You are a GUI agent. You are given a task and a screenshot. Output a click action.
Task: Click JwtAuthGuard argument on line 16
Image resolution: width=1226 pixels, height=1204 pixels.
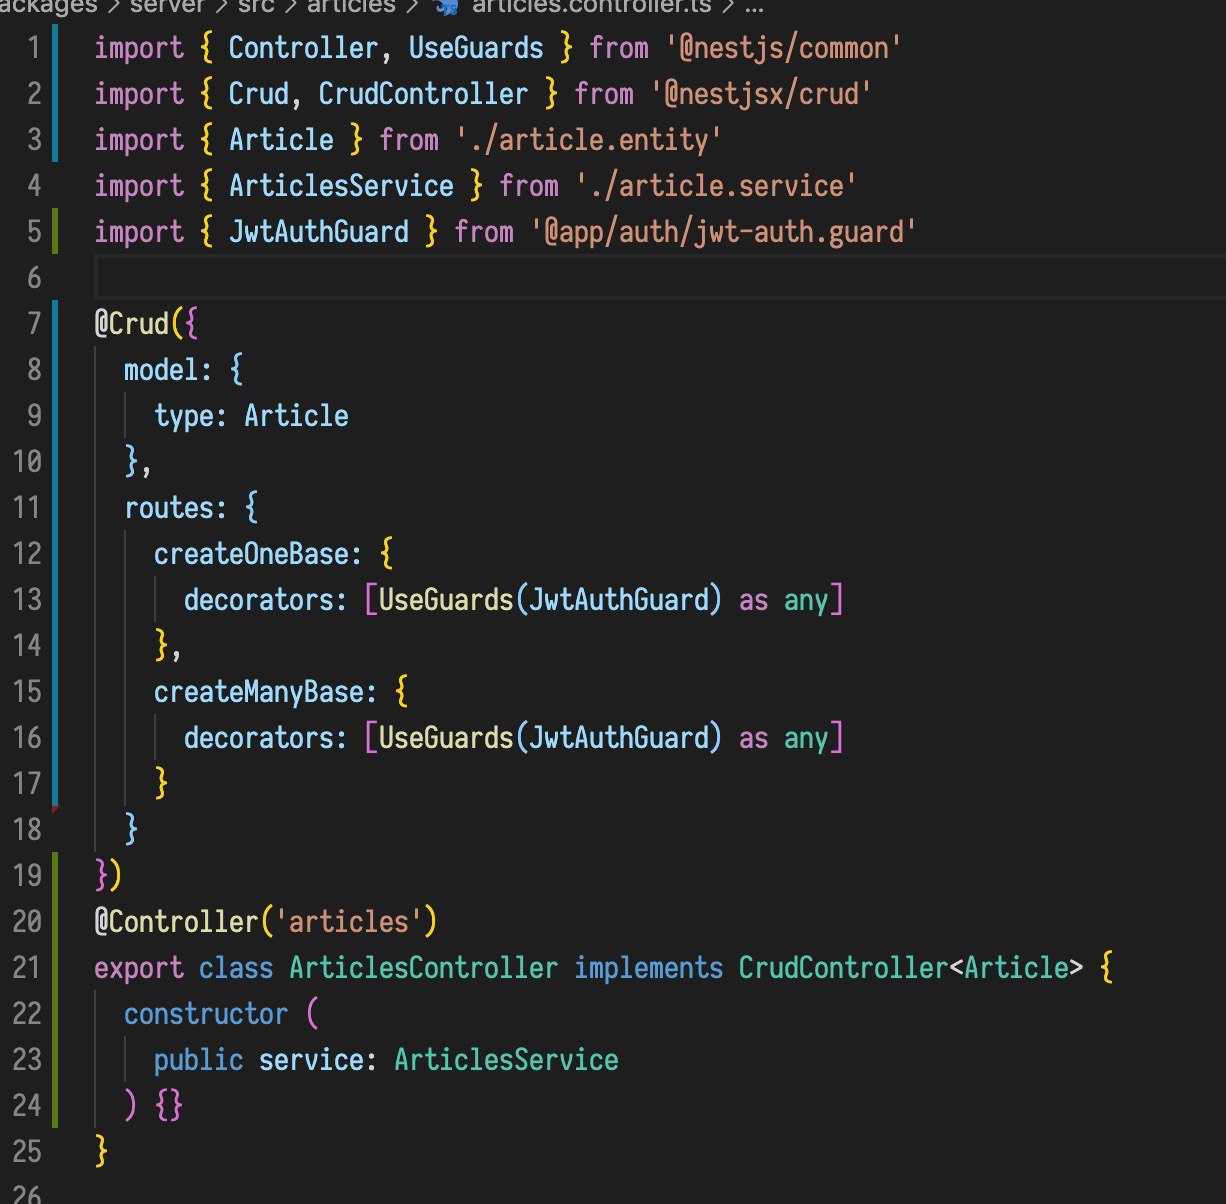618,738
